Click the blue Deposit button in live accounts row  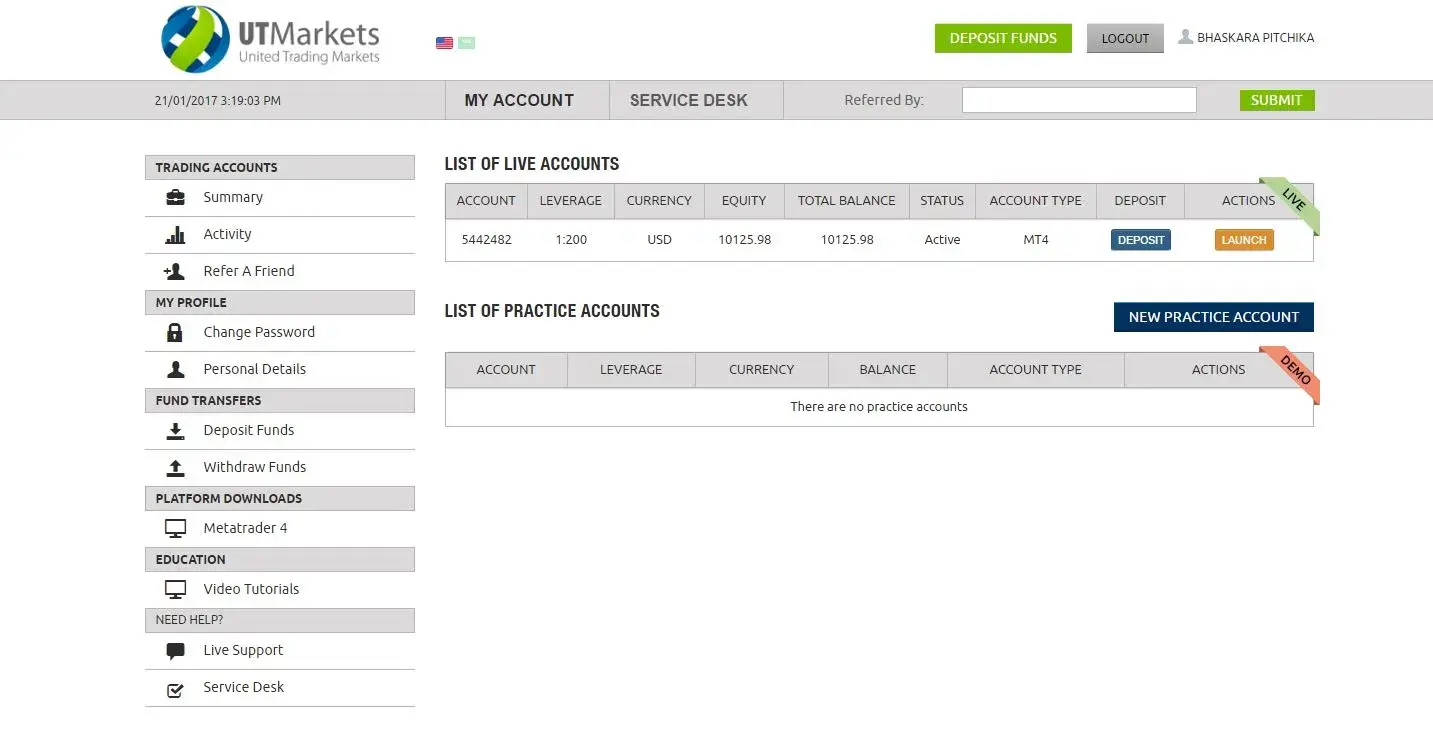[1140, 240]
